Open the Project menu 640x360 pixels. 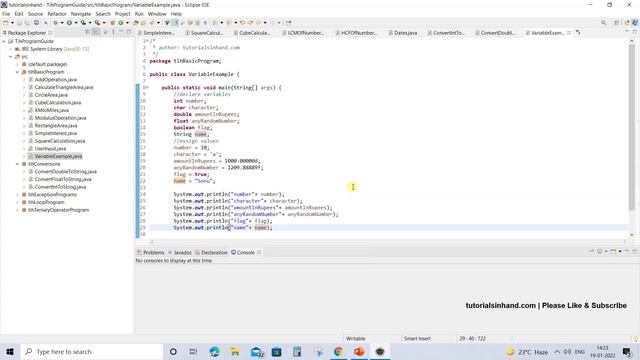[122, 14]
